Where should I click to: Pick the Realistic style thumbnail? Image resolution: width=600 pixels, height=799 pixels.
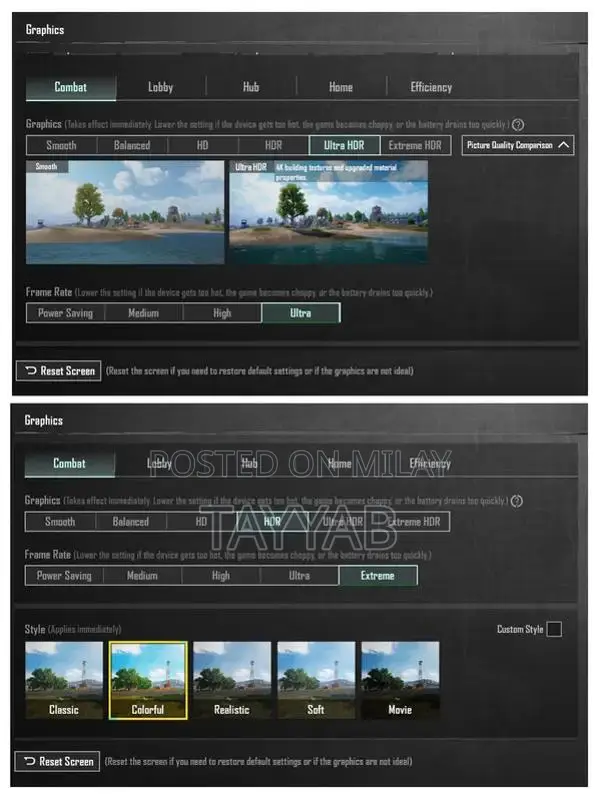click(x=232, y=680)
